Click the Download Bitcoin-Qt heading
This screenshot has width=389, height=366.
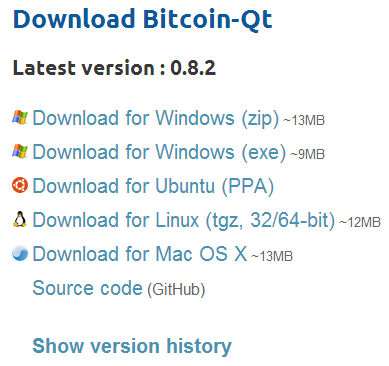click(x=143, y=19)
